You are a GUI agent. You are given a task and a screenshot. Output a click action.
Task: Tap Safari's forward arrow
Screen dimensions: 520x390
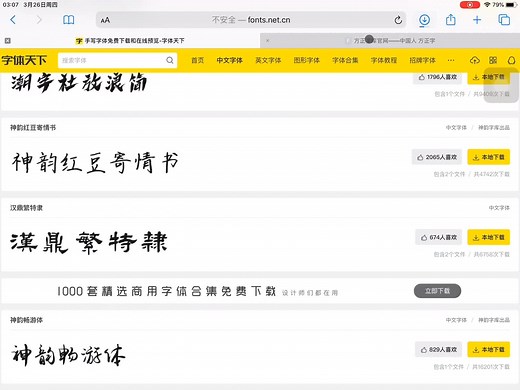point(39,20)
